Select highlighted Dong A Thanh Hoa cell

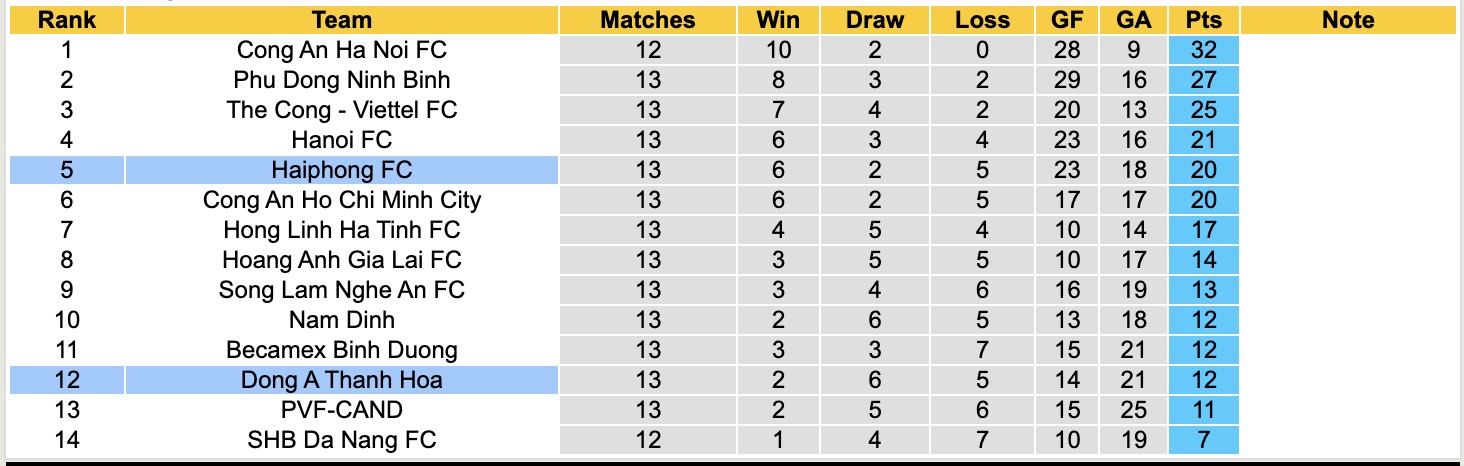tap(342, 380)
